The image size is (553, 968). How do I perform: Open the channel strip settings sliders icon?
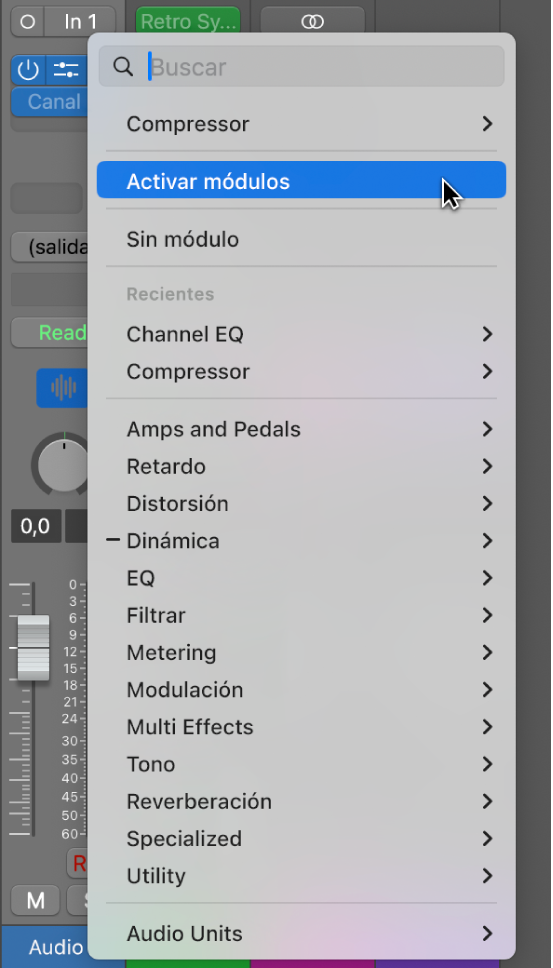(66, 70)
